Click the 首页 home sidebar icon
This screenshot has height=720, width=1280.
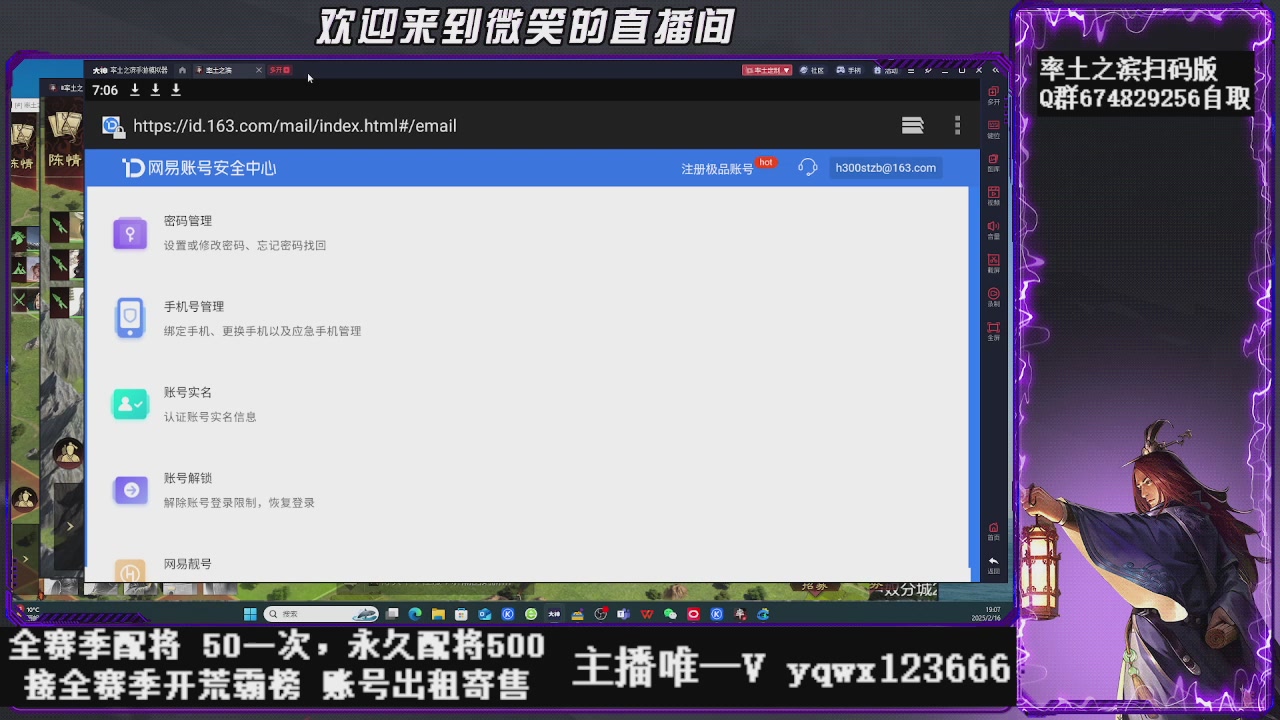(x=993, y=530)
